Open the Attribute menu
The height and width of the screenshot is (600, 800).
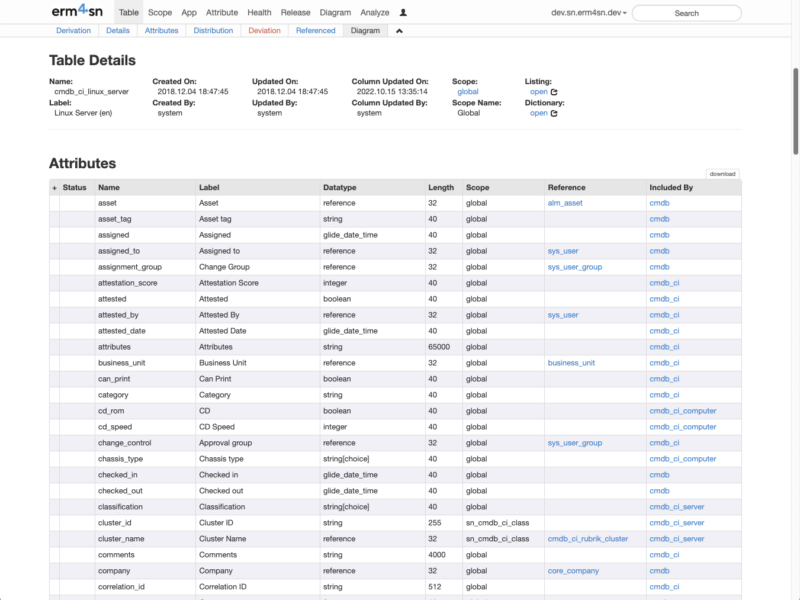coord(221,13)
